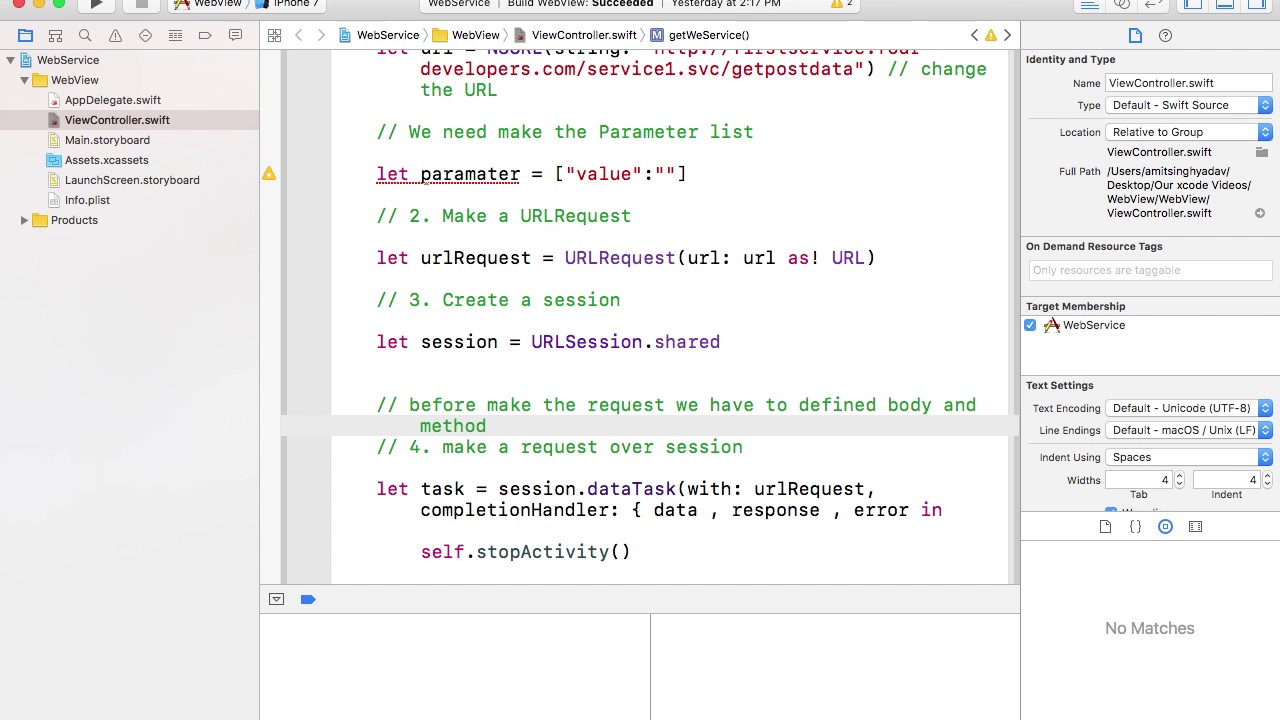The width and height of the screenshot is (1280, 720).
Task: Reveal full path in Finder arrow
Action: point(1260,213)
